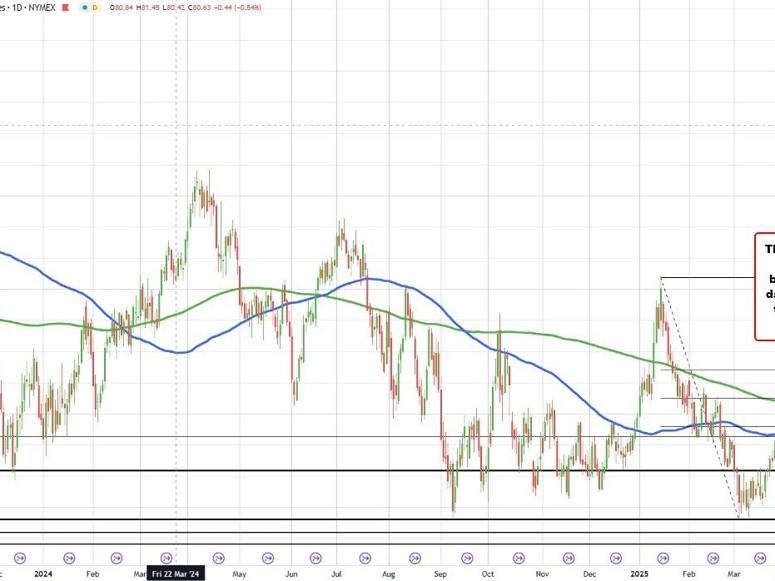Open event marker between Feb 2025 and Mar 2025
The height and width of the screenshot is (581, 775).
tap(713, 558)
